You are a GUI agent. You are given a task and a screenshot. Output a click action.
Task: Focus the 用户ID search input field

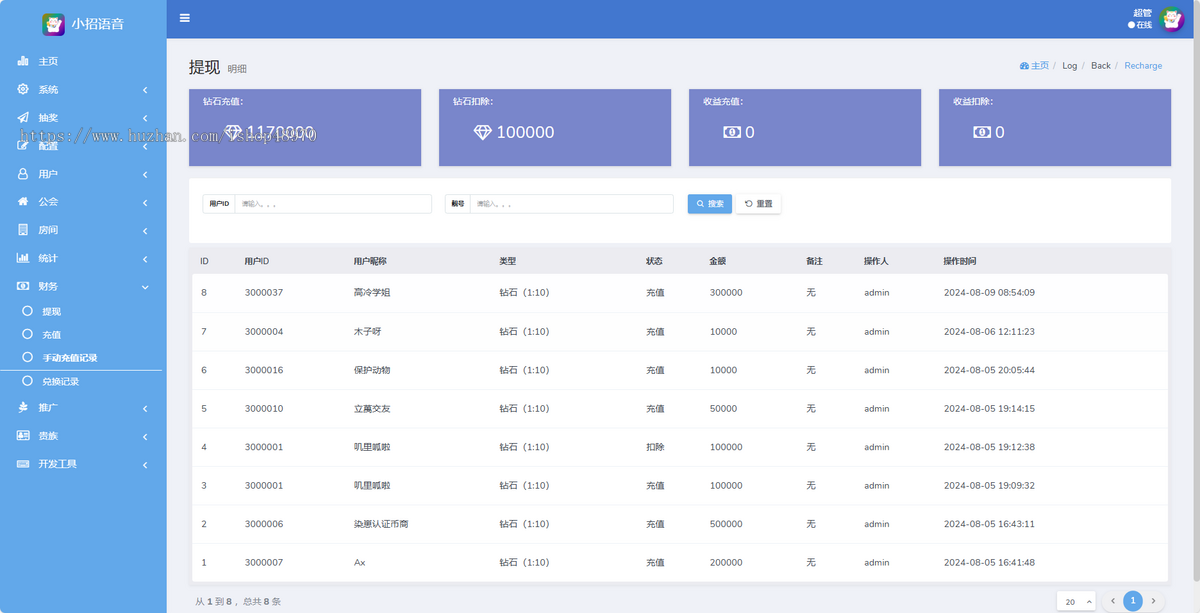pyautogui.click(x=333, y=204)
